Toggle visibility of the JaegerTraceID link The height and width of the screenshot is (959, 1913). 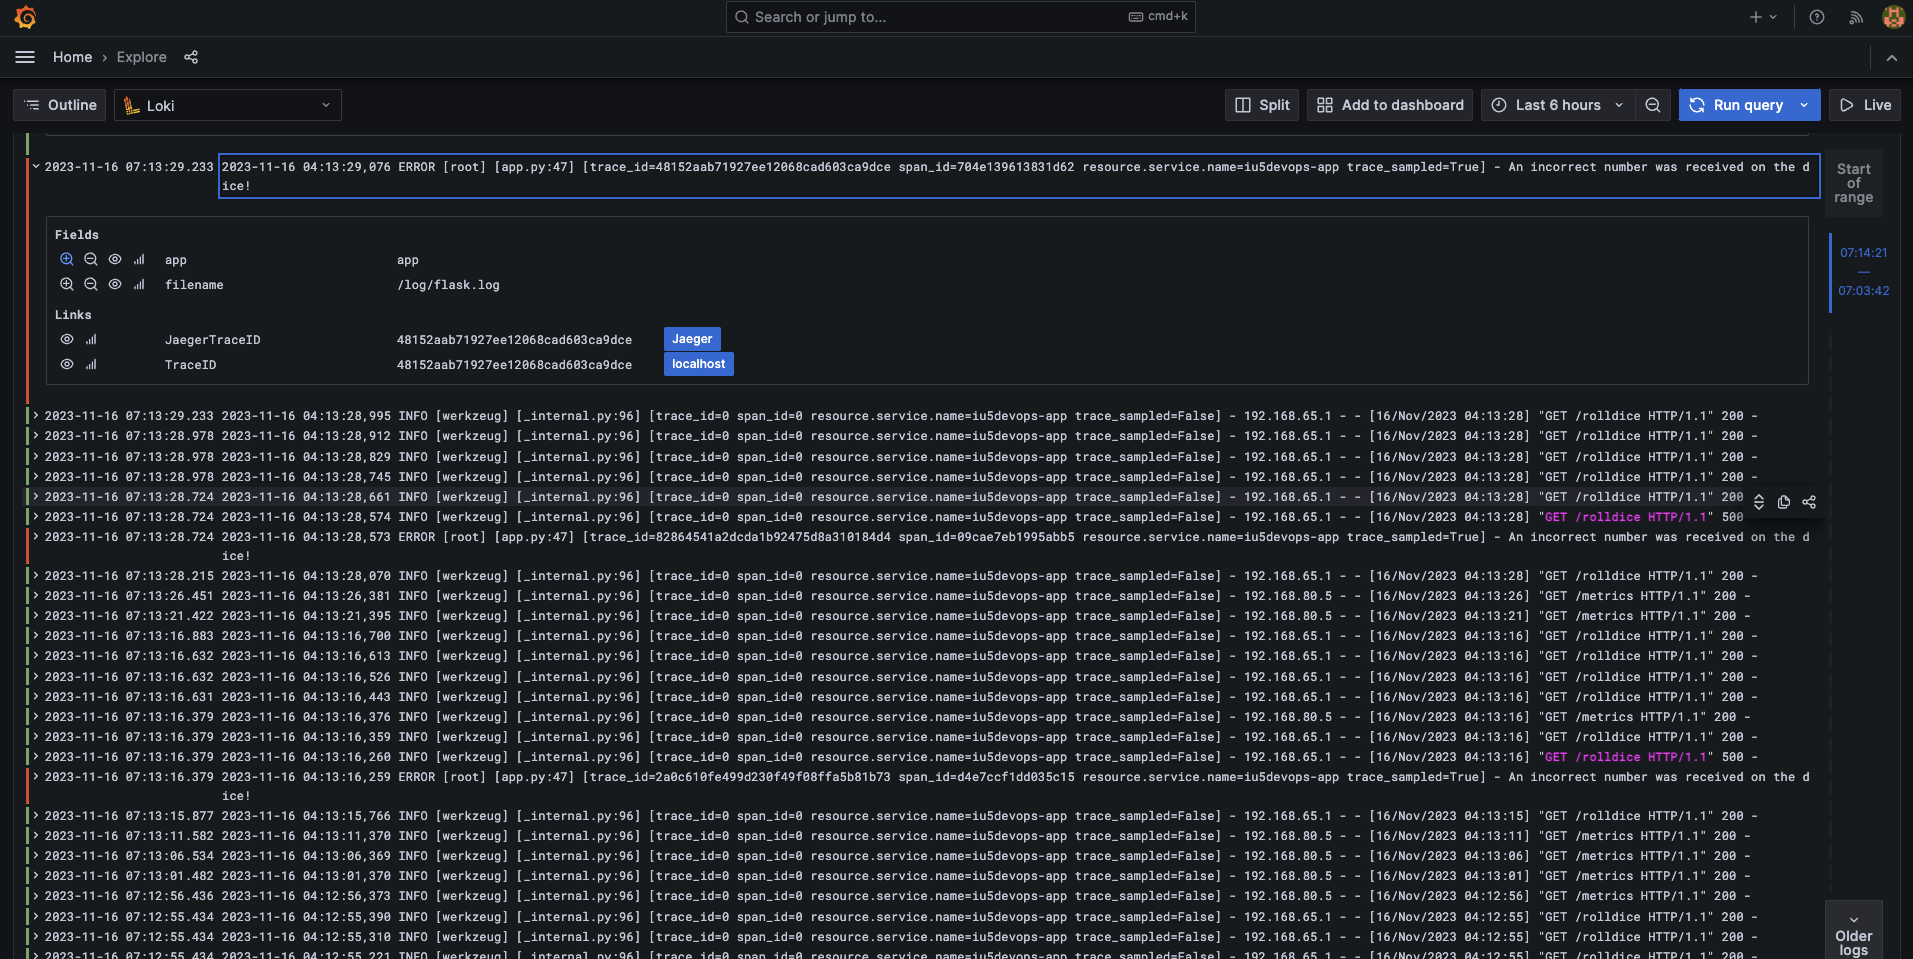(66, 339)
